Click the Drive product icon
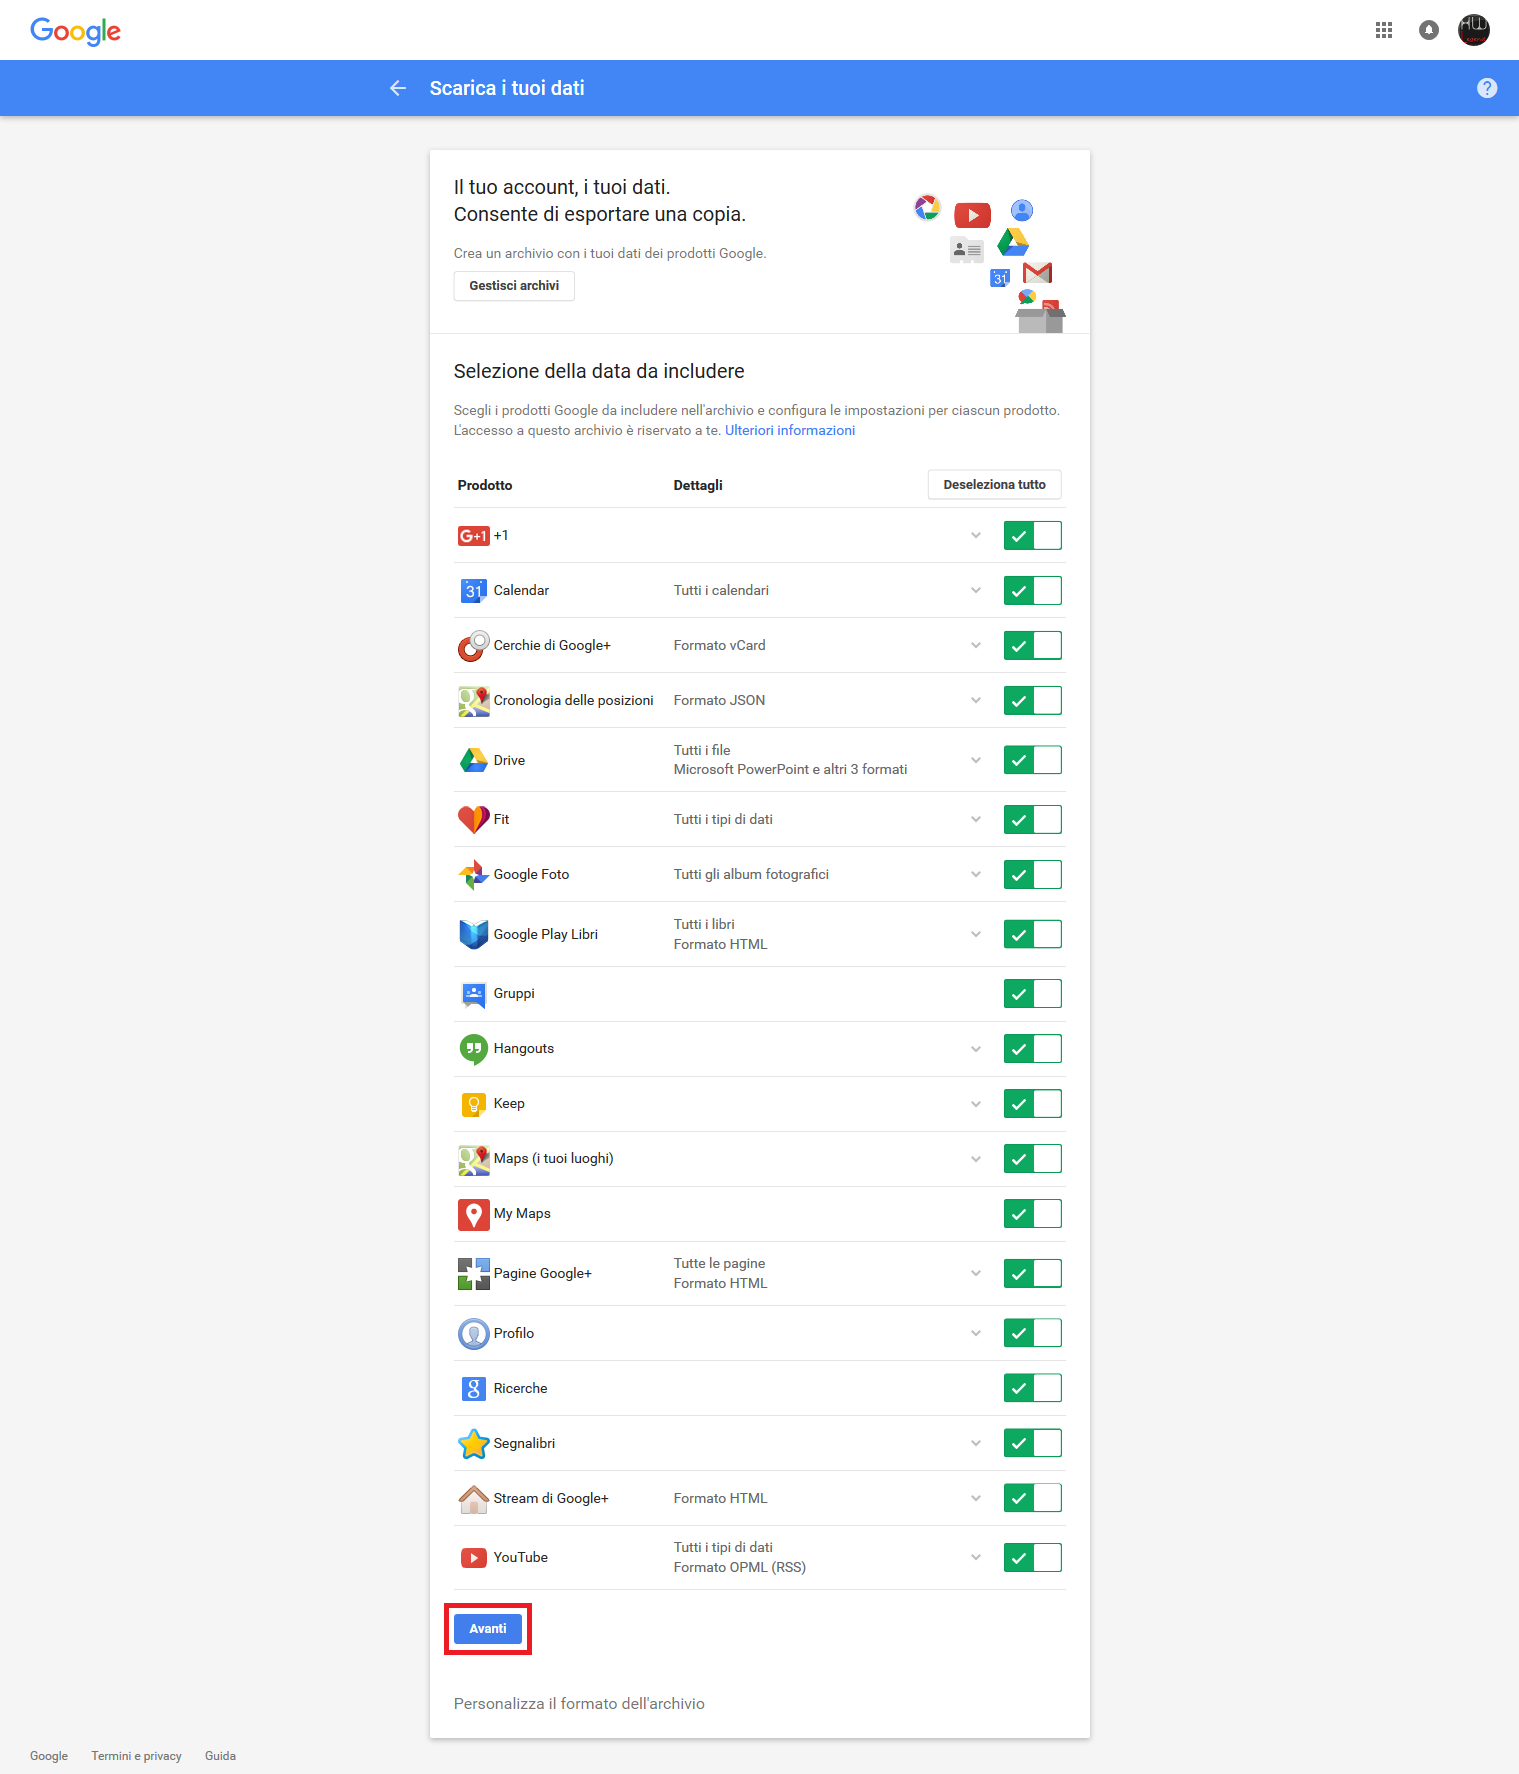The width and height of the screenshot is (1519, 1774). (x=474, y=760)
